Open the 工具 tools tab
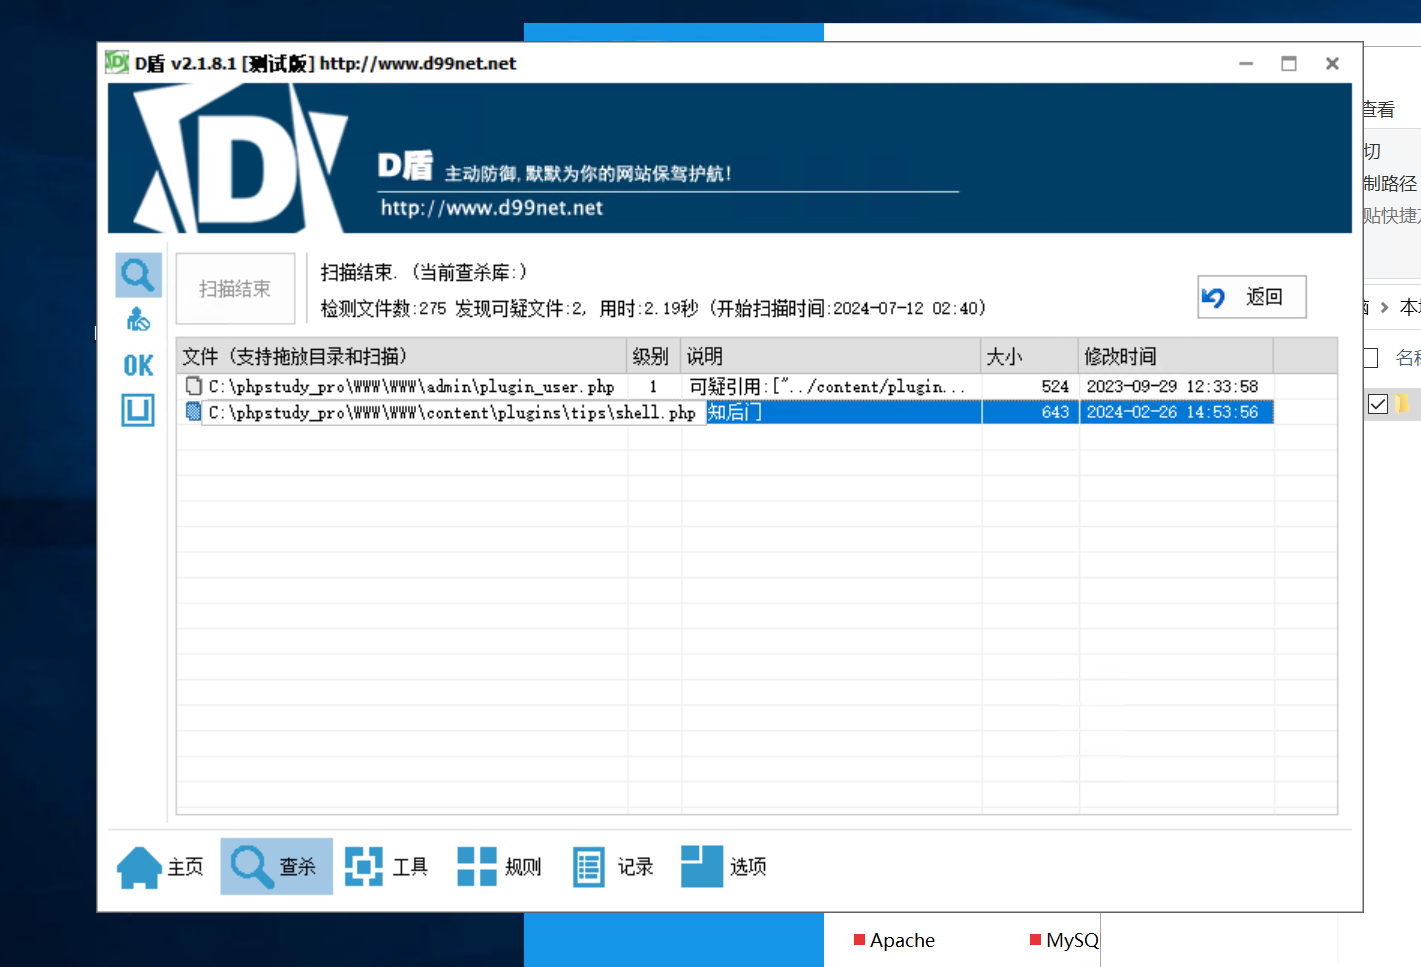 coord(387,866)
